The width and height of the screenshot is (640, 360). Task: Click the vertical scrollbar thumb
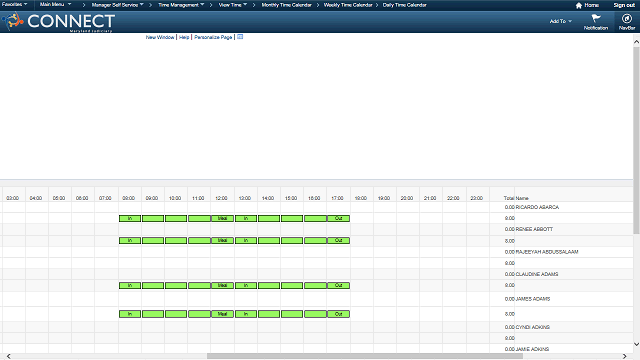(636, 140)
